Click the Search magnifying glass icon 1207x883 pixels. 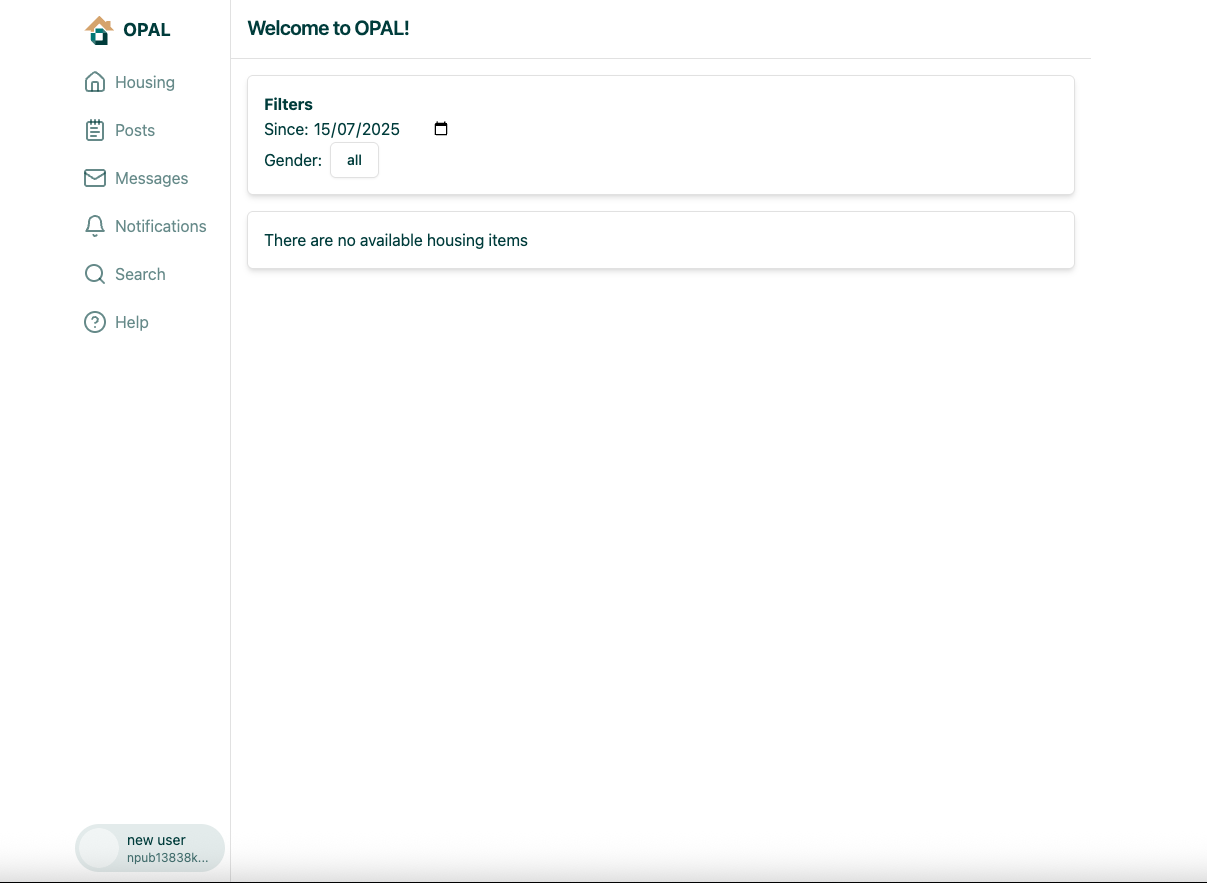[95, 274]
